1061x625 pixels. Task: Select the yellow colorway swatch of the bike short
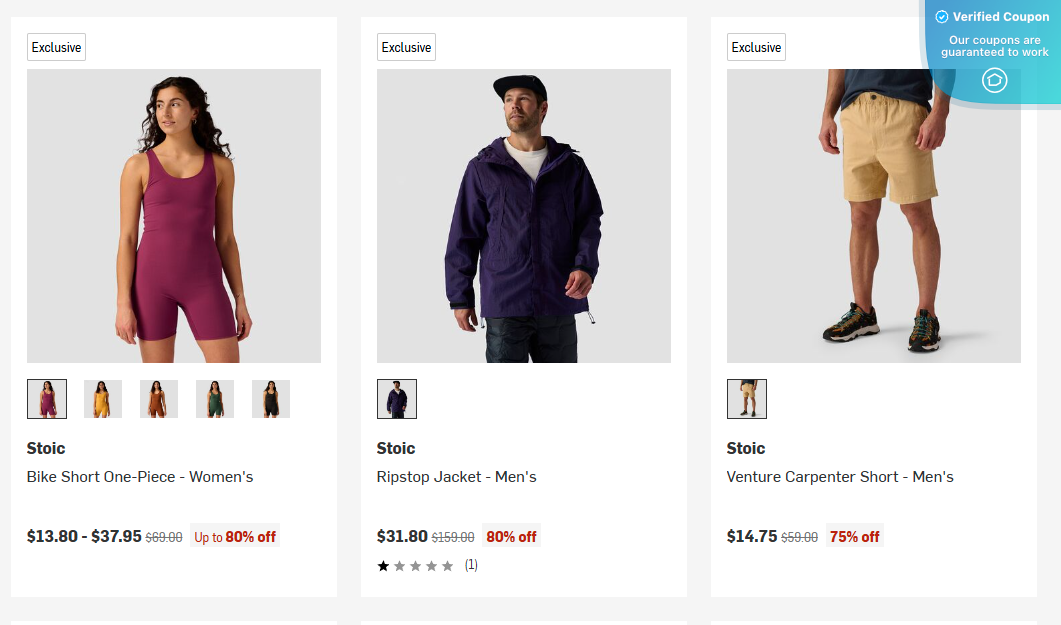pyautogui.click(x=102, y=398)
